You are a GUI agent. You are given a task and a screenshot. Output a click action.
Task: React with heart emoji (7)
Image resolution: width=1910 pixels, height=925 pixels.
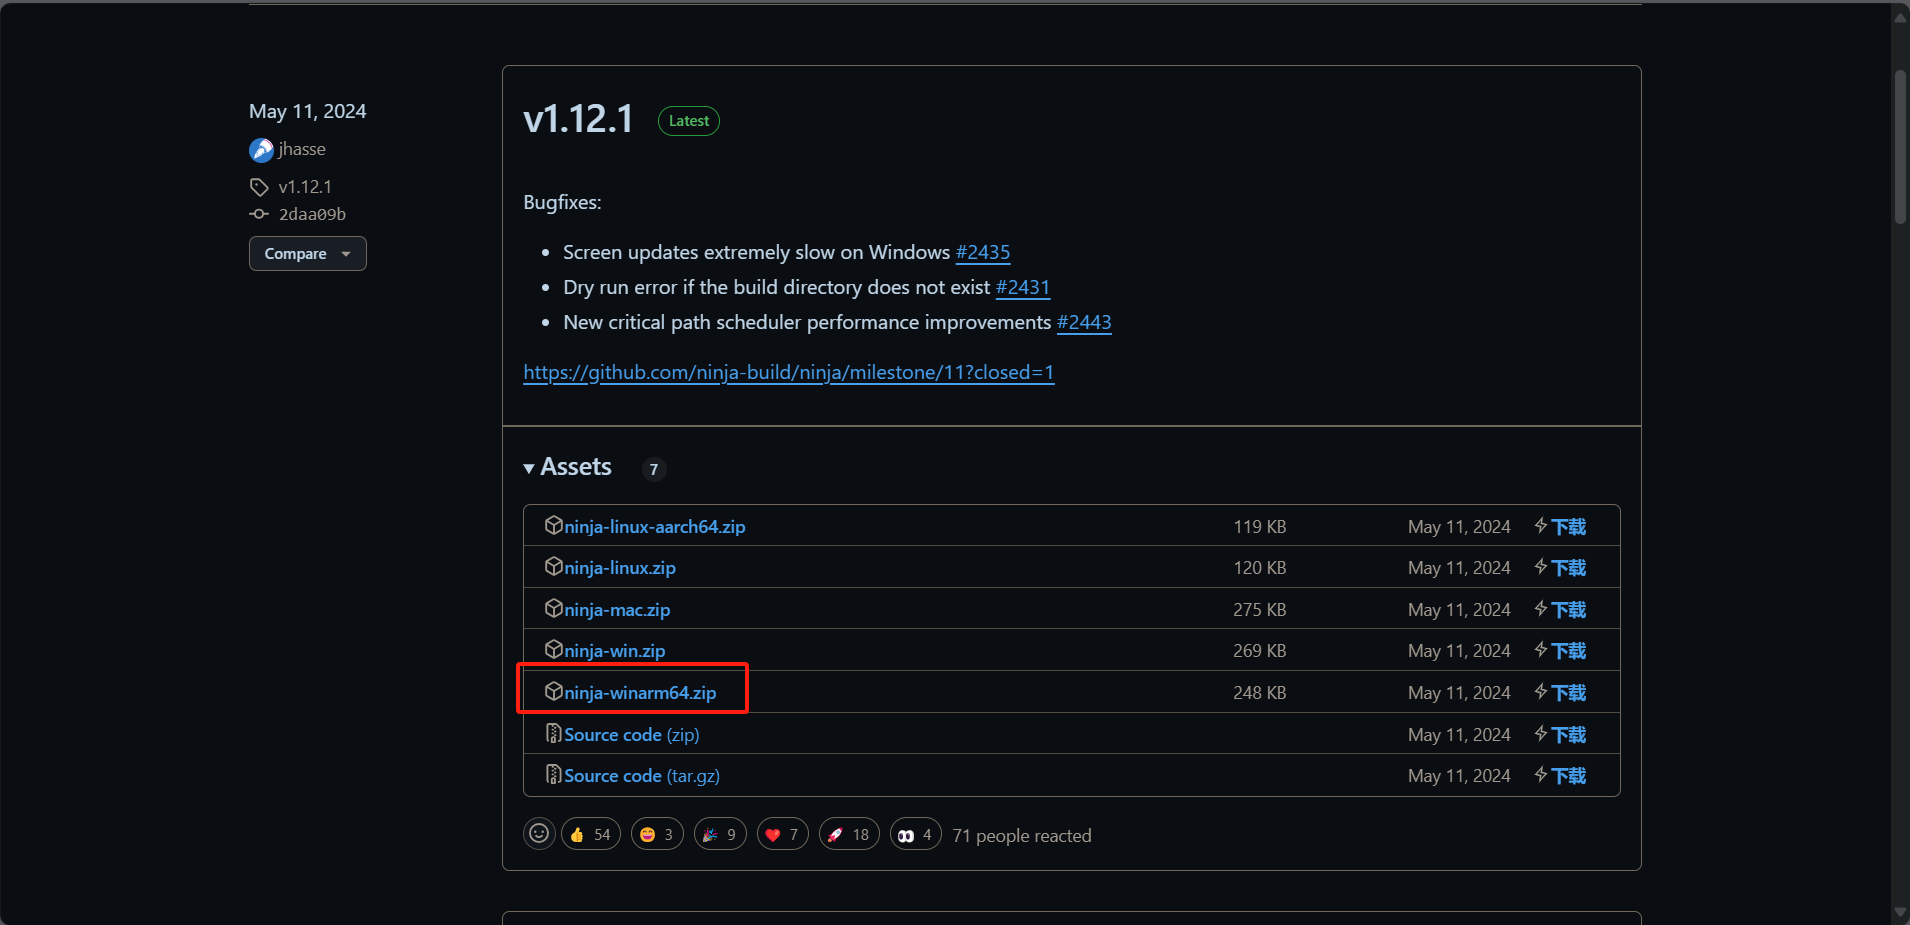[x=782, y=834]
